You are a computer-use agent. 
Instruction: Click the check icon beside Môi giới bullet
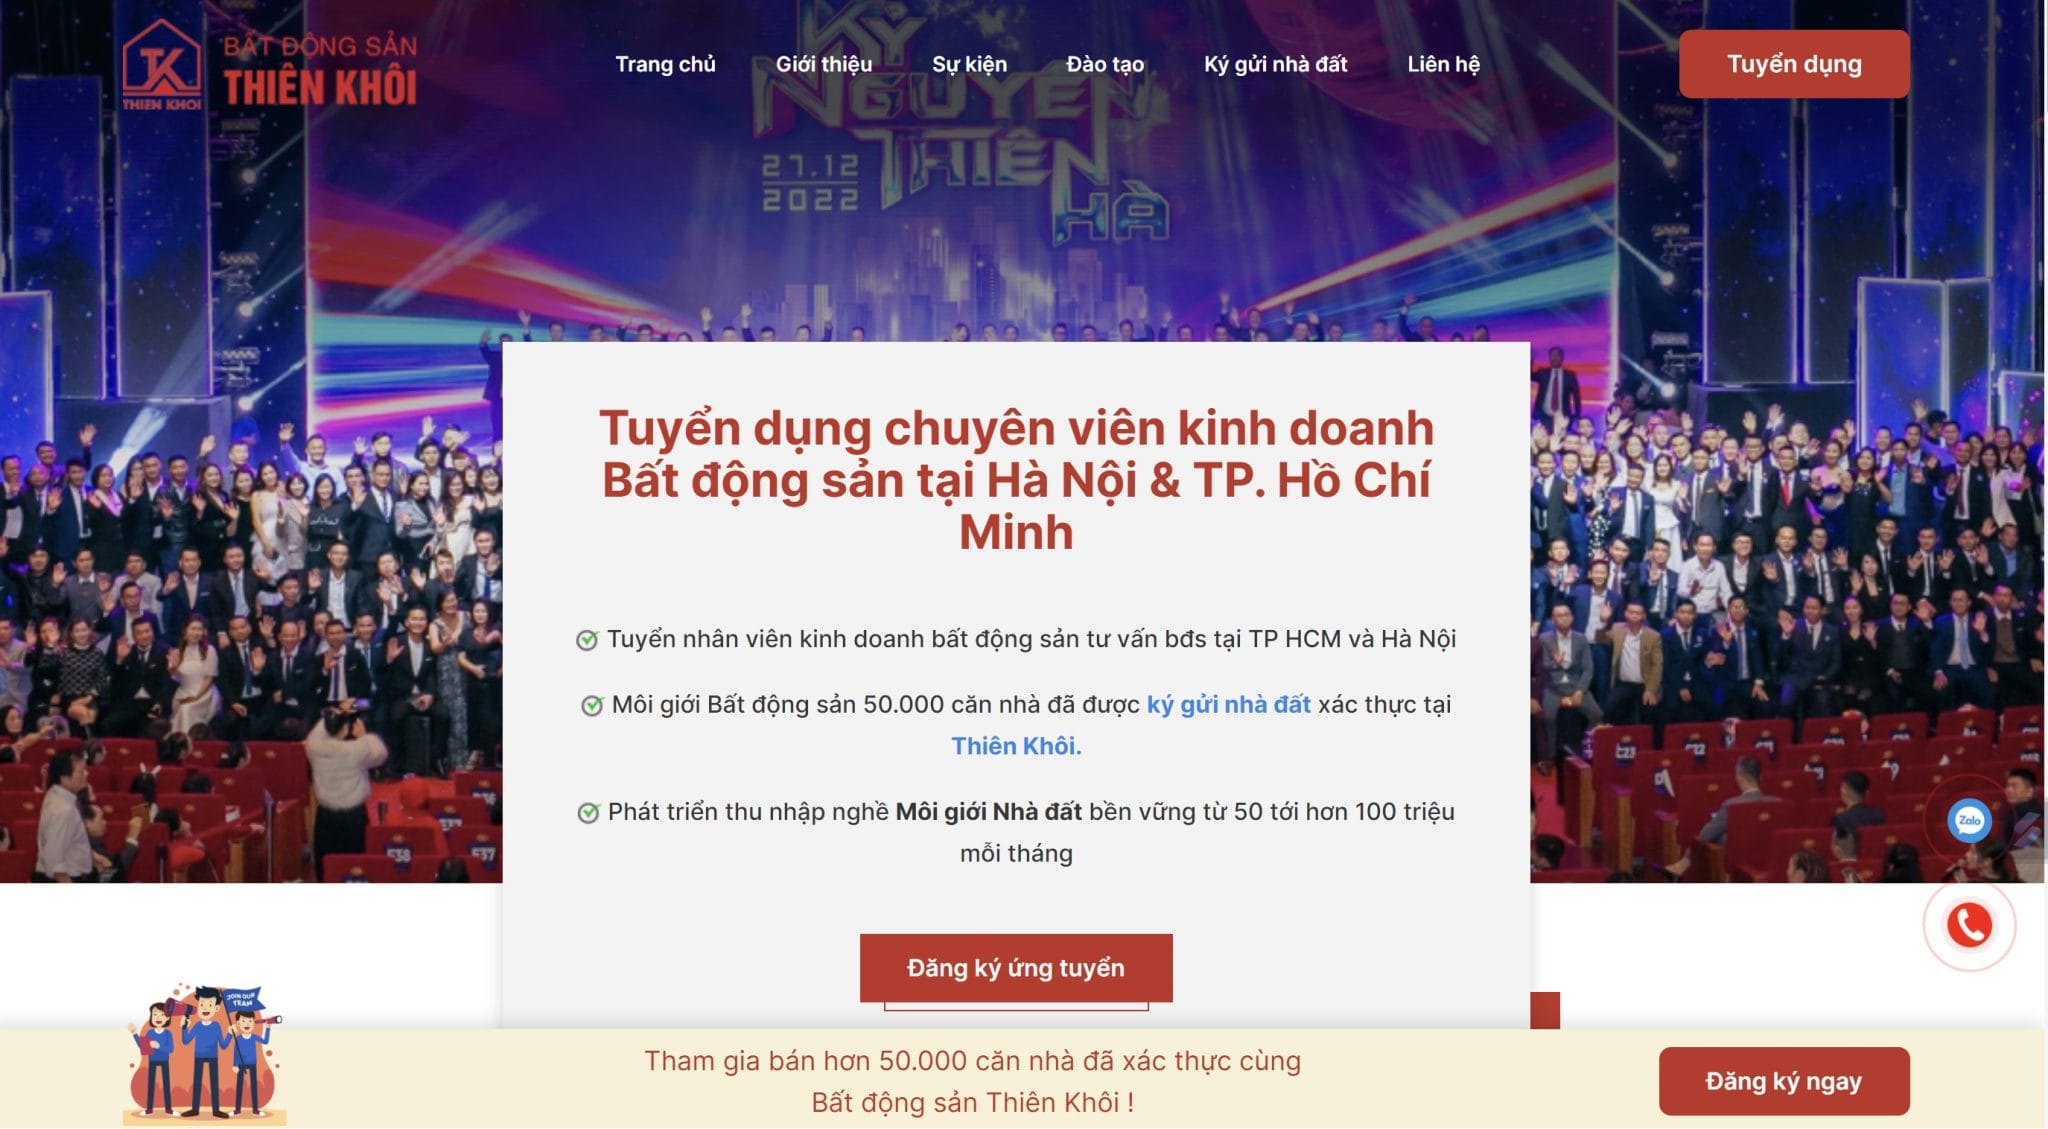point(592,706)
